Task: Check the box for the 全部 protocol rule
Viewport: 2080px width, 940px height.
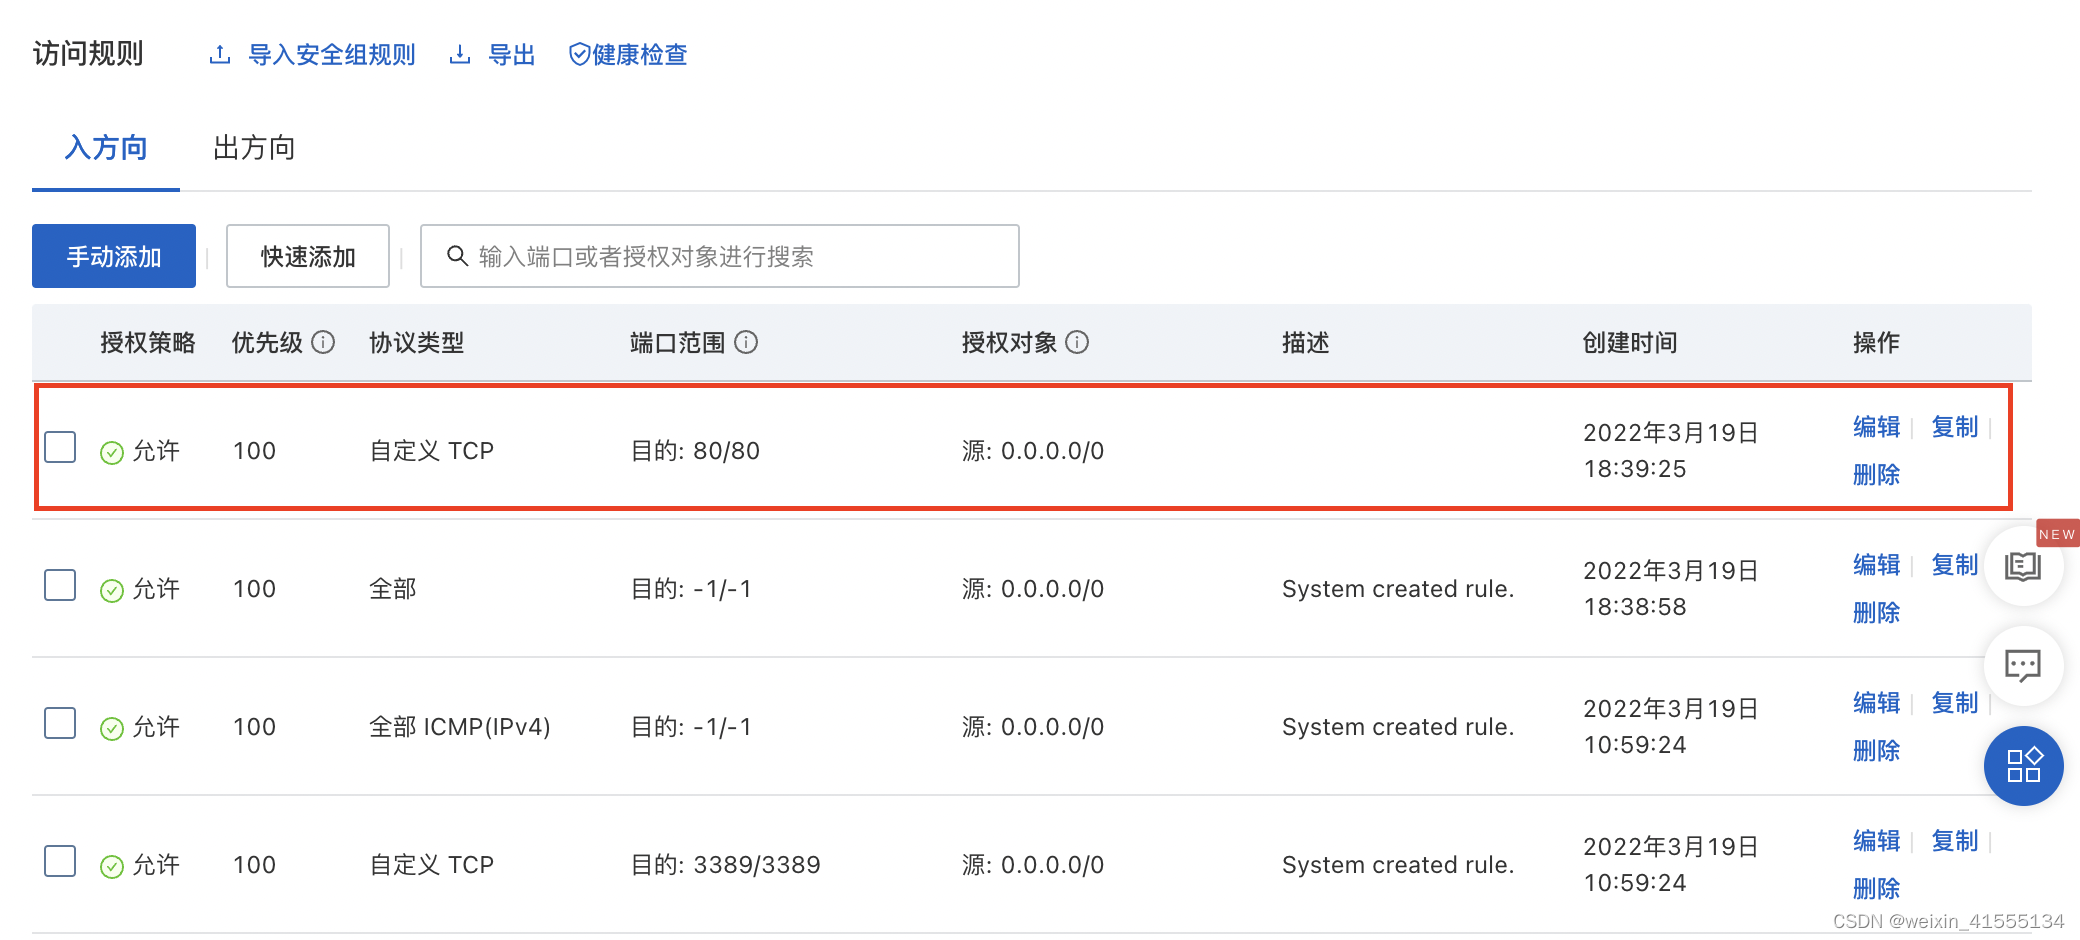Action: pos(60,585)
